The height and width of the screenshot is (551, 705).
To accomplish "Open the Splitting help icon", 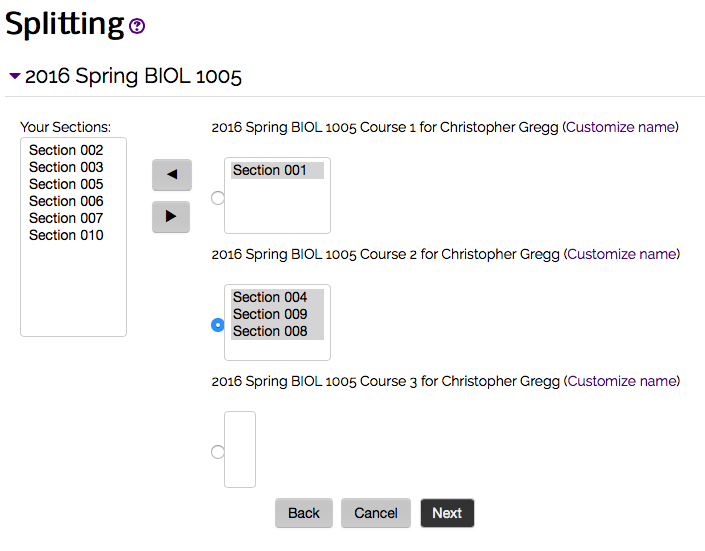I will (137, 26).
